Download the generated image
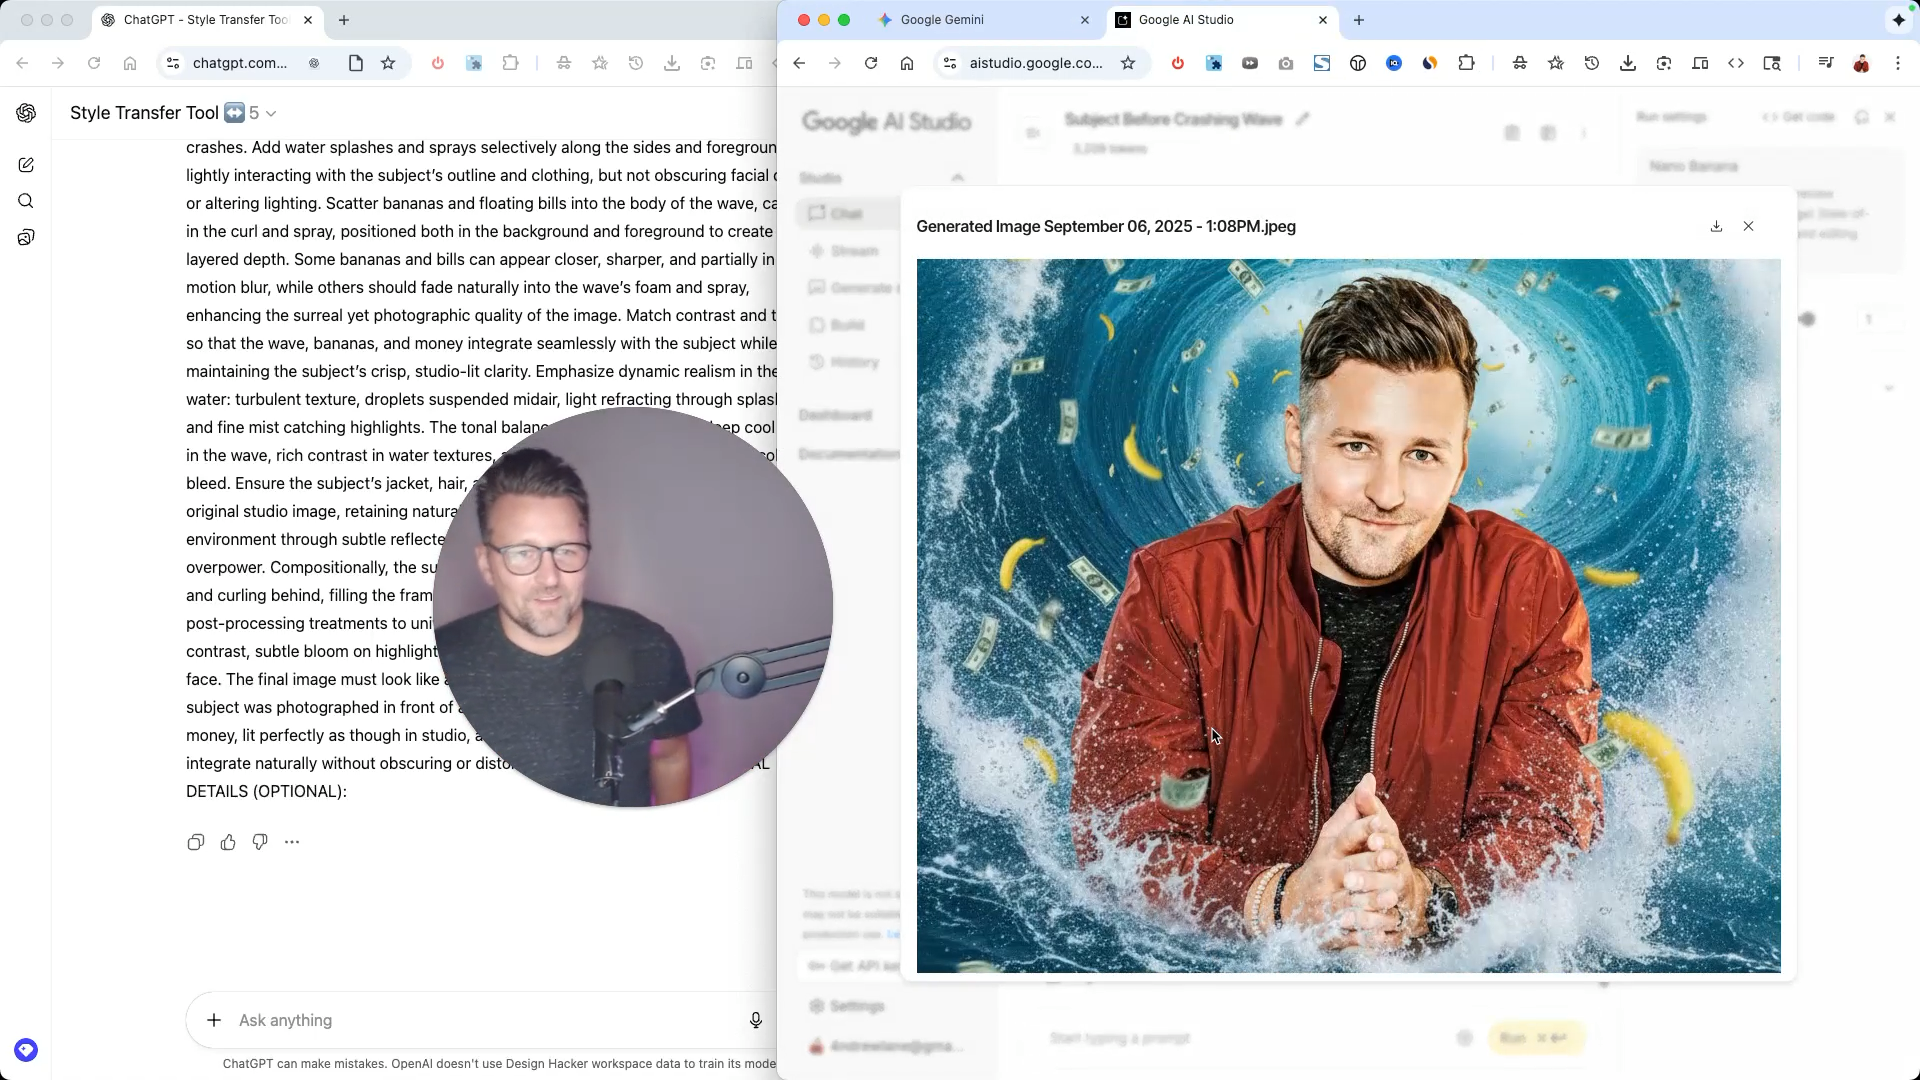 point(1716,226)
